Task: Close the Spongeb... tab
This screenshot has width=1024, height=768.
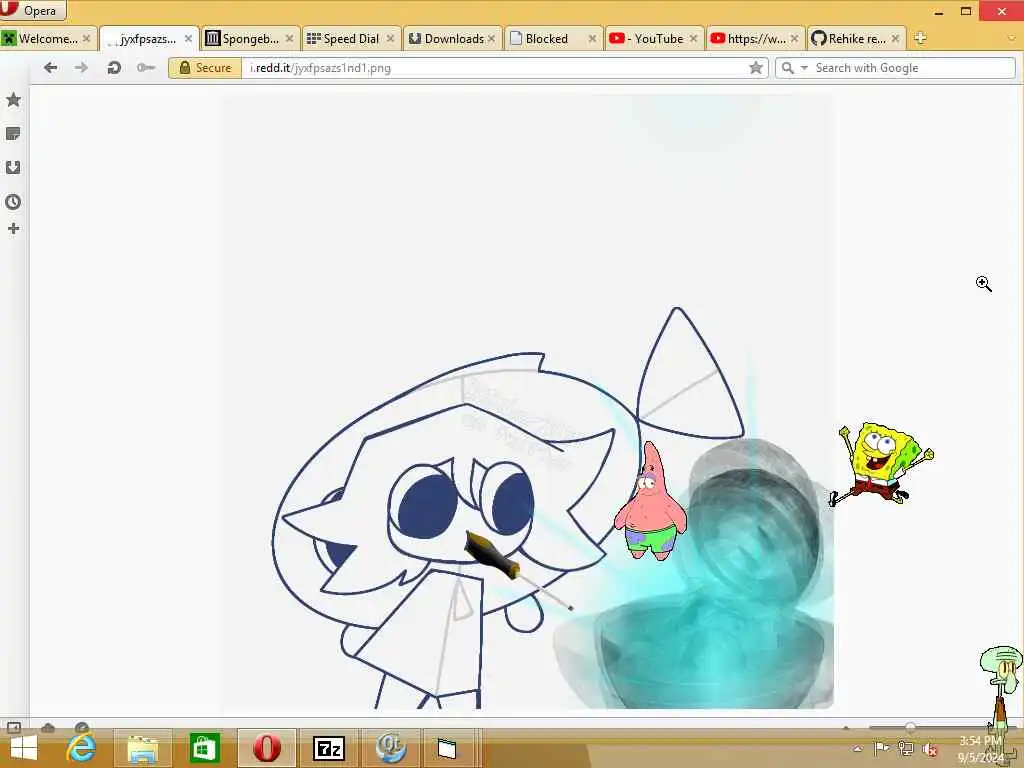Action: (289, 39)
